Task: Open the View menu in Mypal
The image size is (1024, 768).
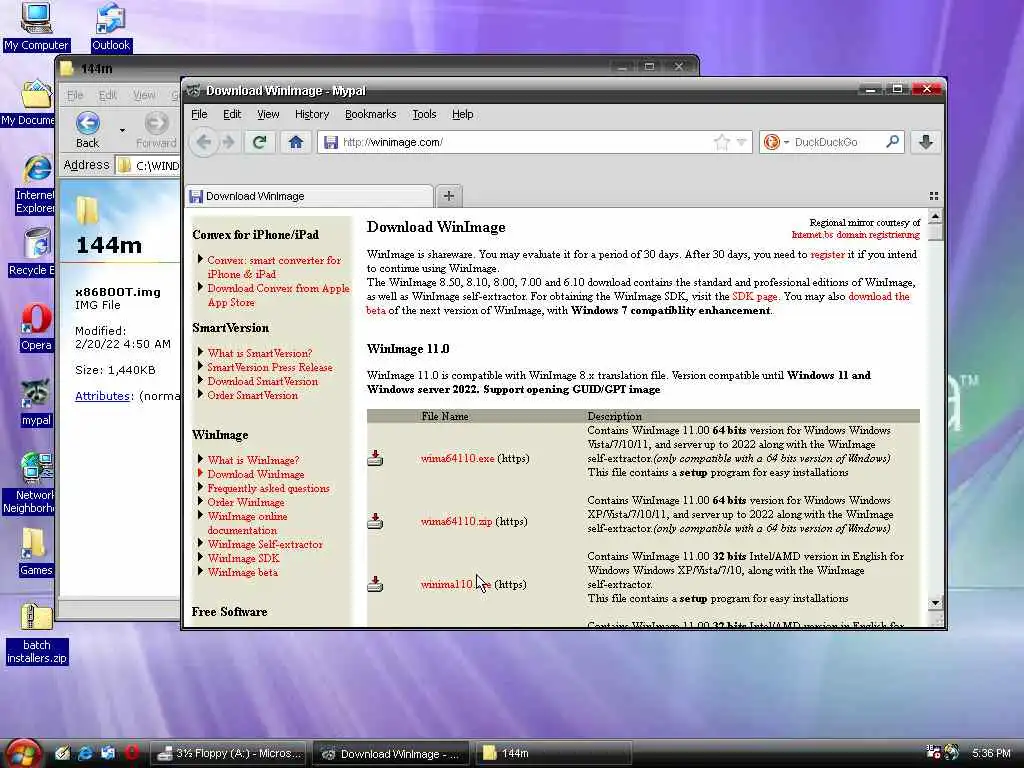Action: (268, 114)
